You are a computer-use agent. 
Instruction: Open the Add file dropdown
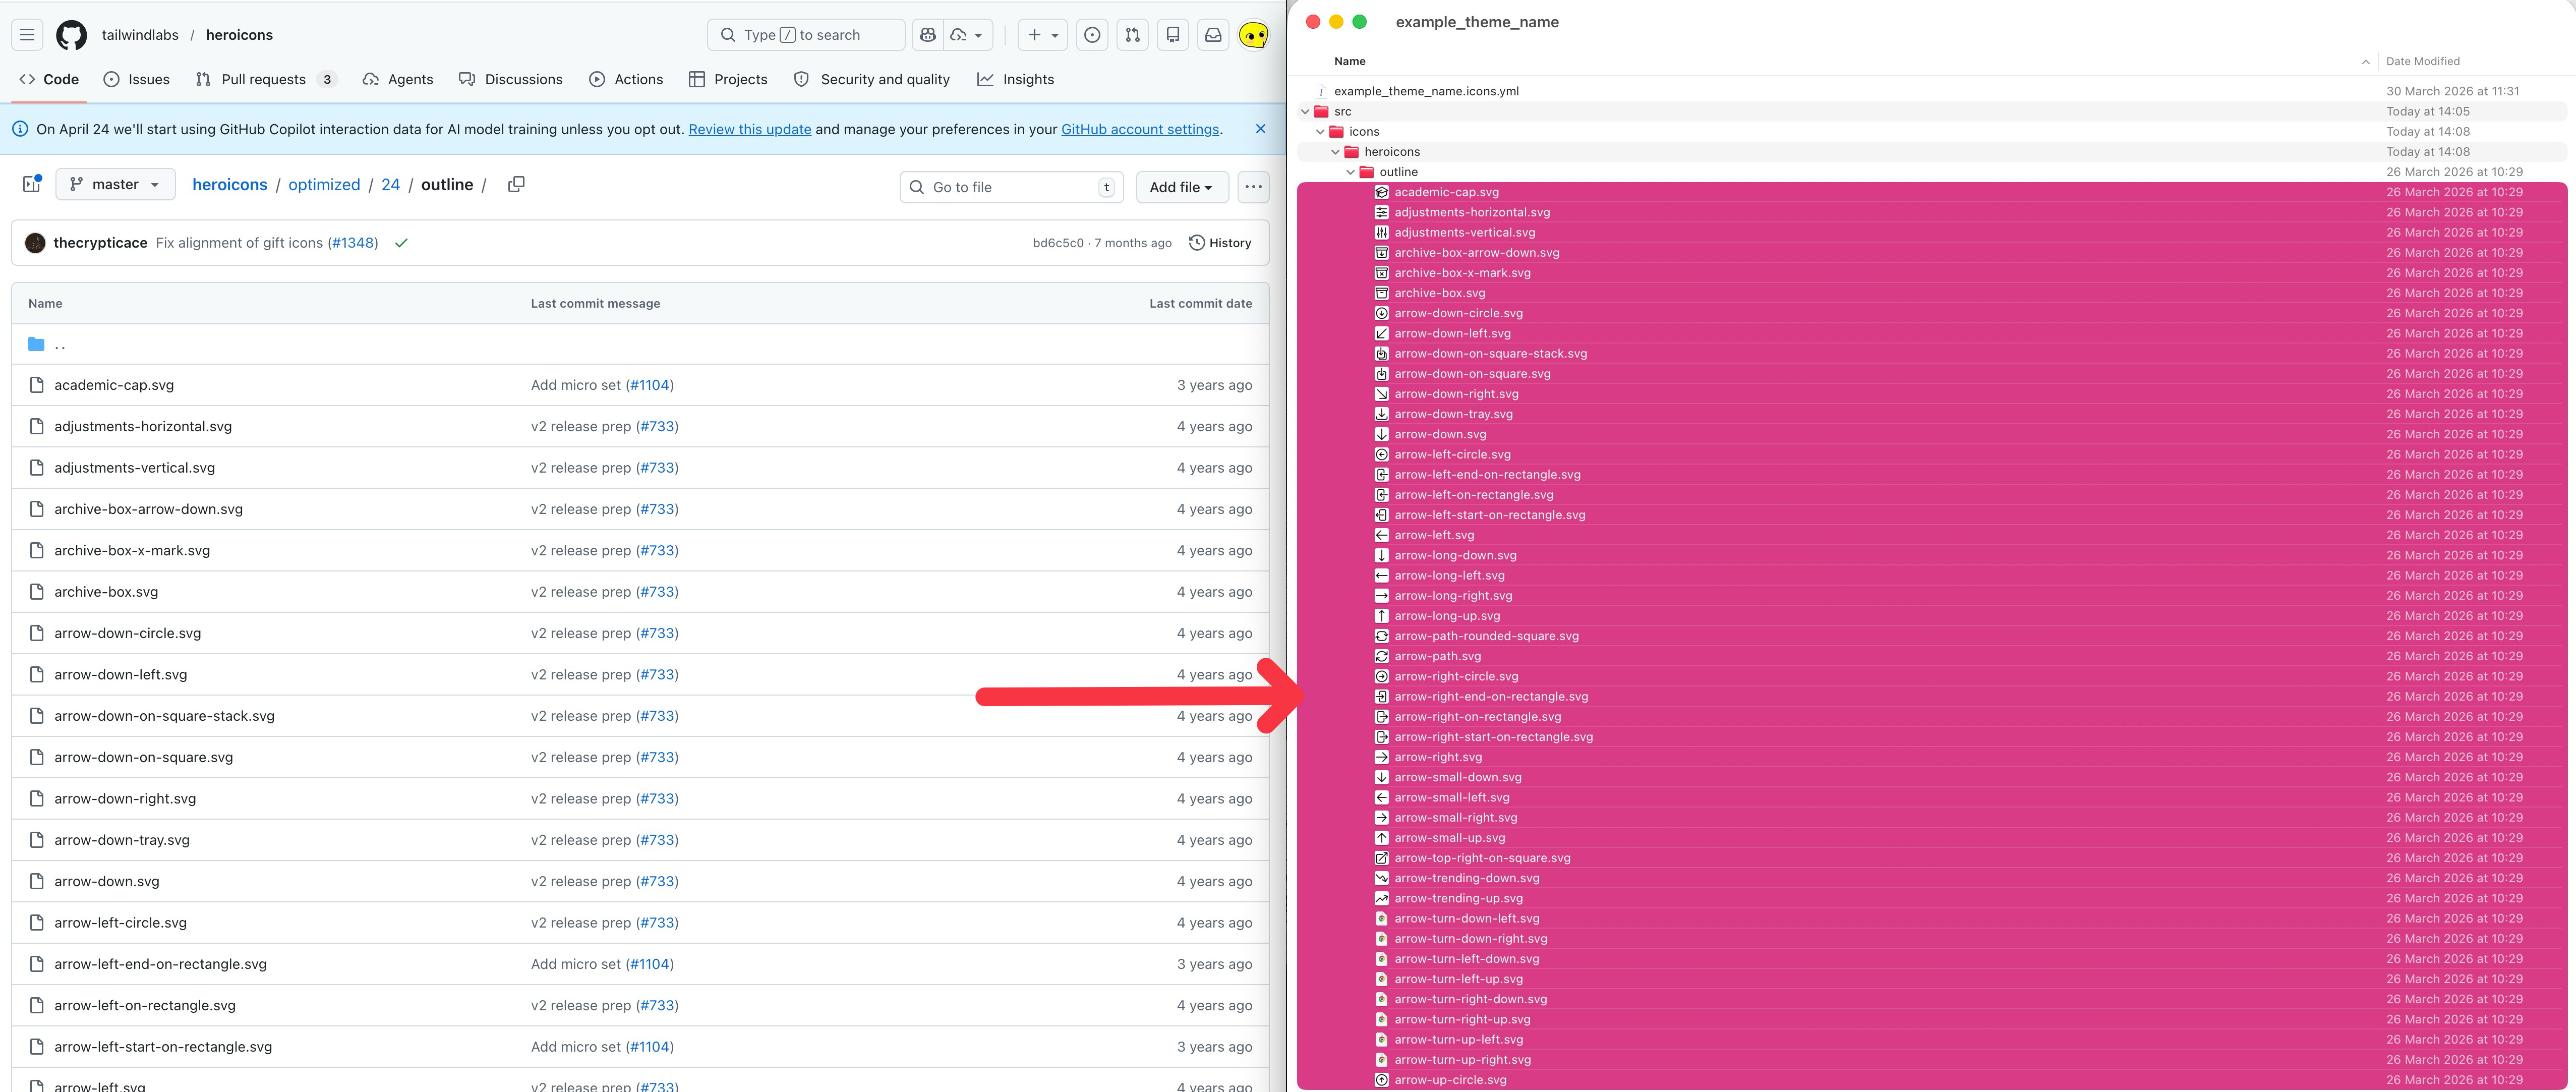click(x=1181, y=187)
